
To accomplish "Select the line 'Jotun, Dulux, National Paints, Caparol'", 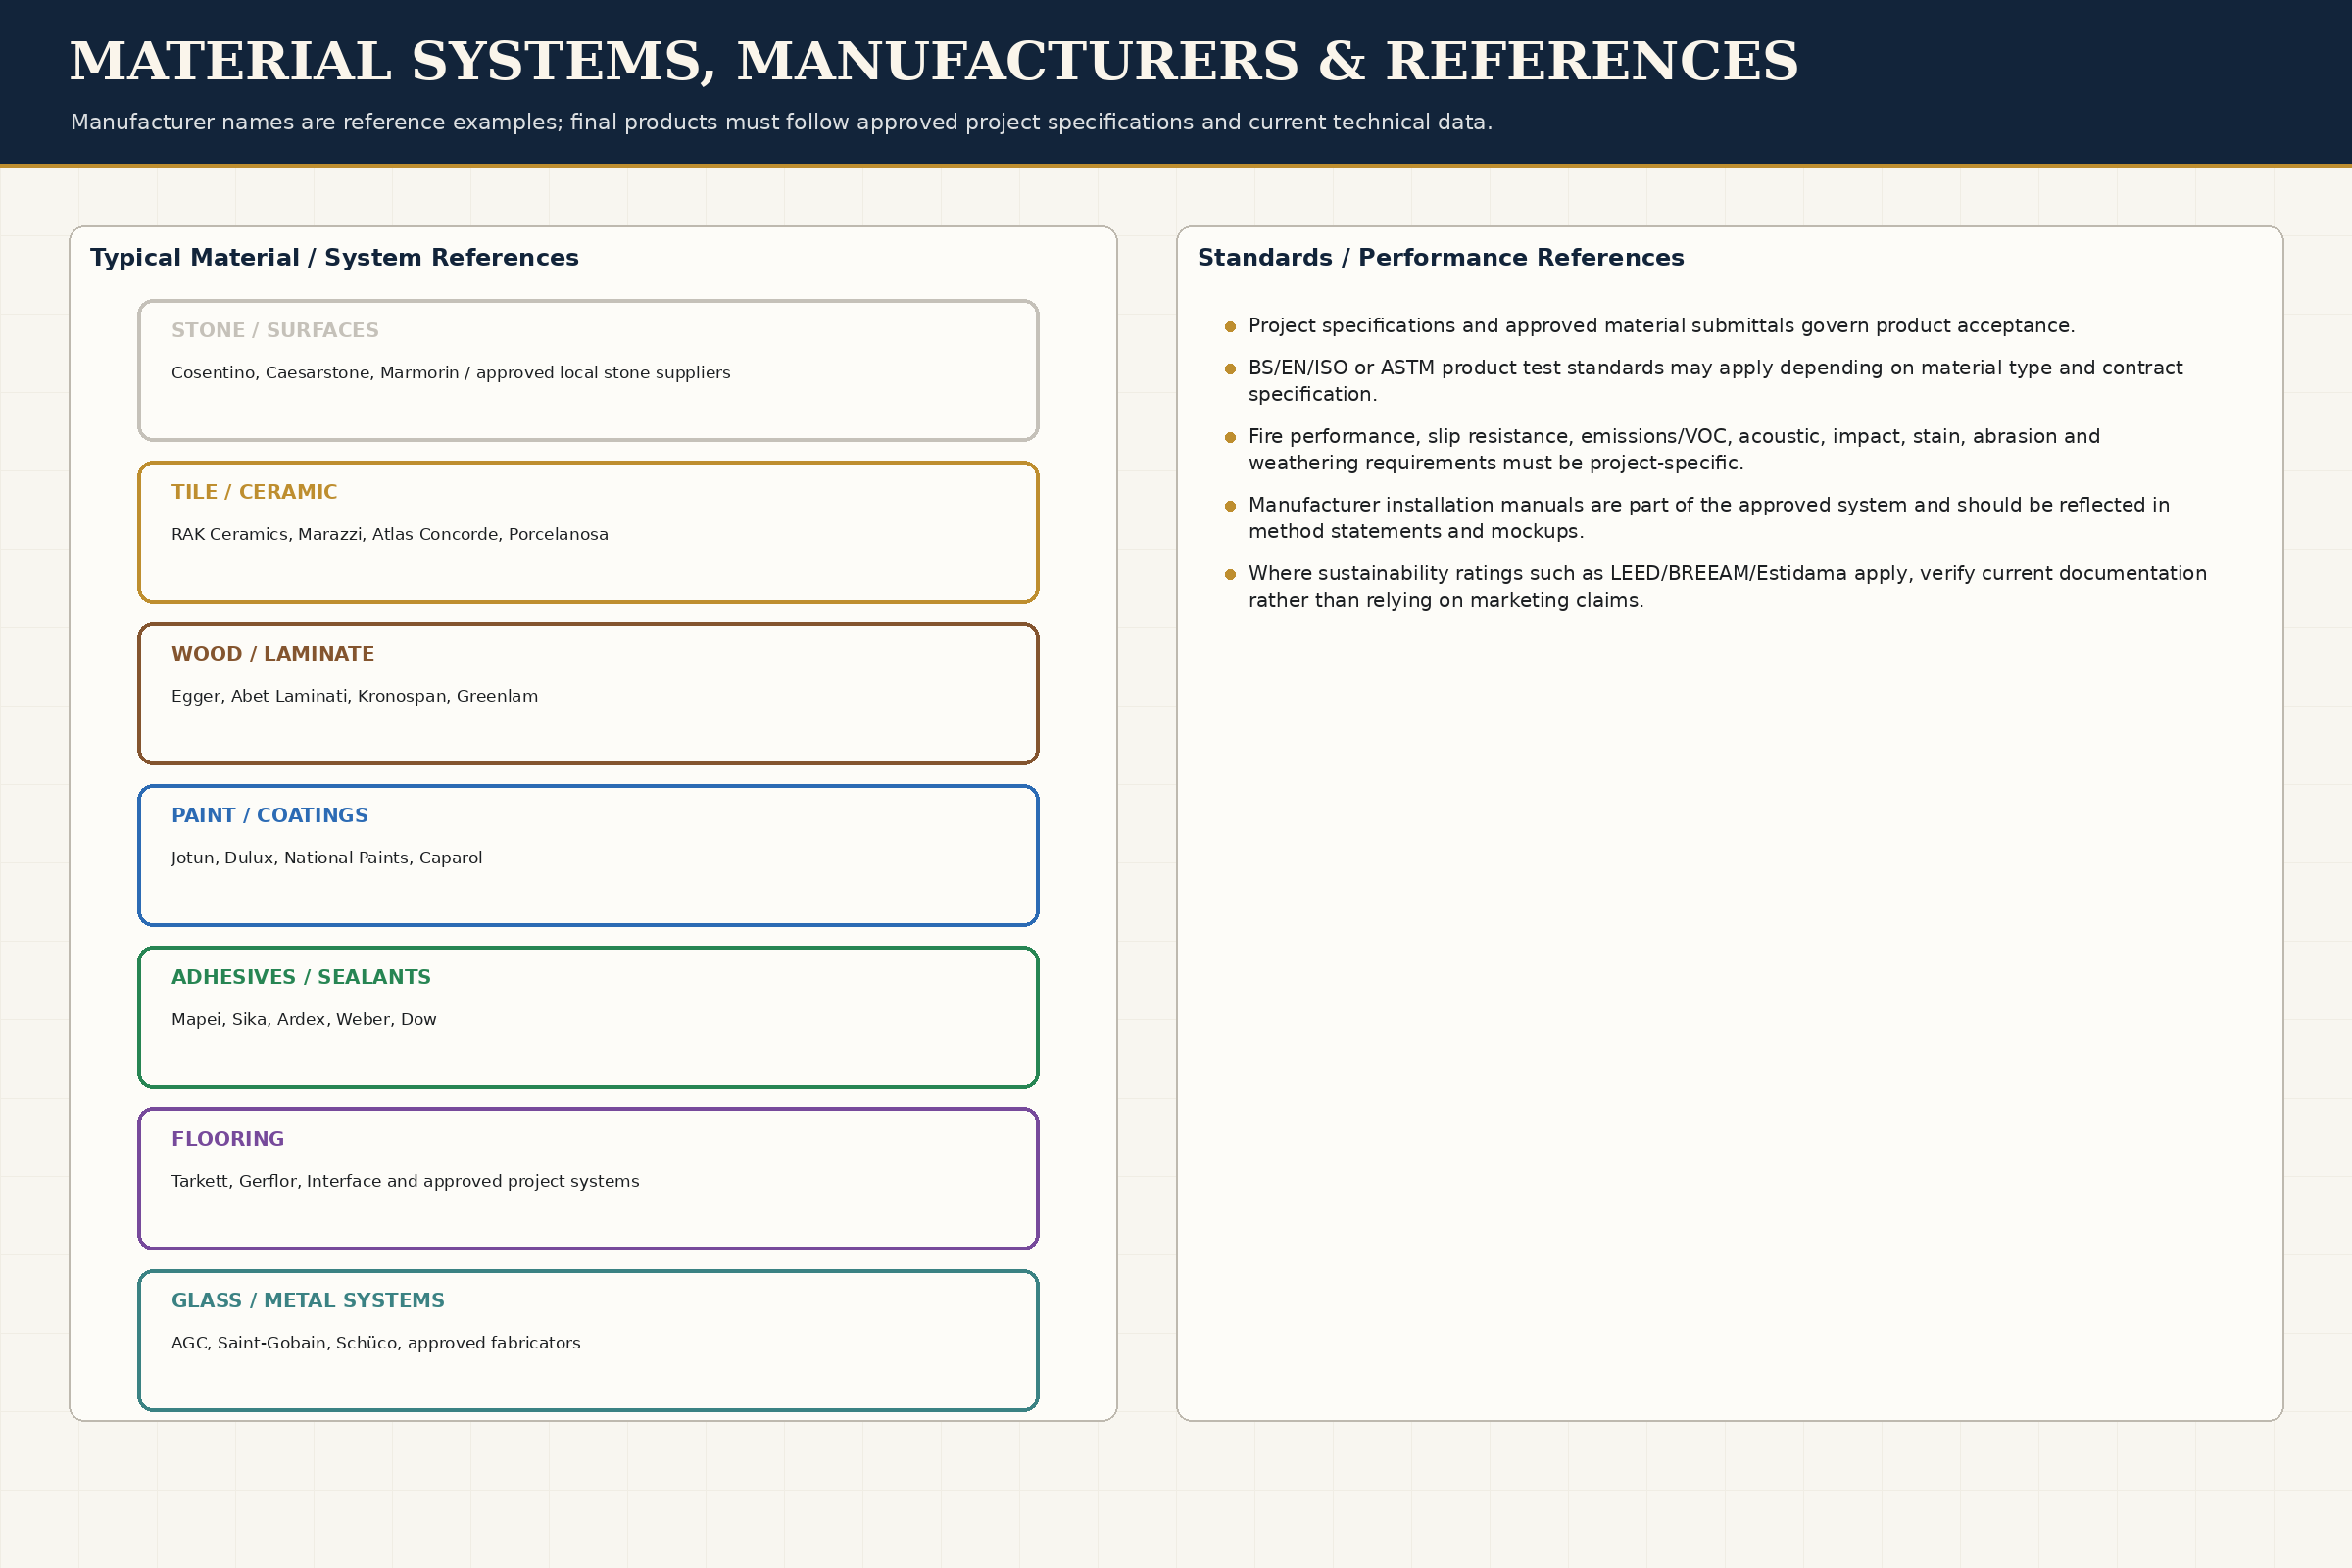I will [327, 858].
